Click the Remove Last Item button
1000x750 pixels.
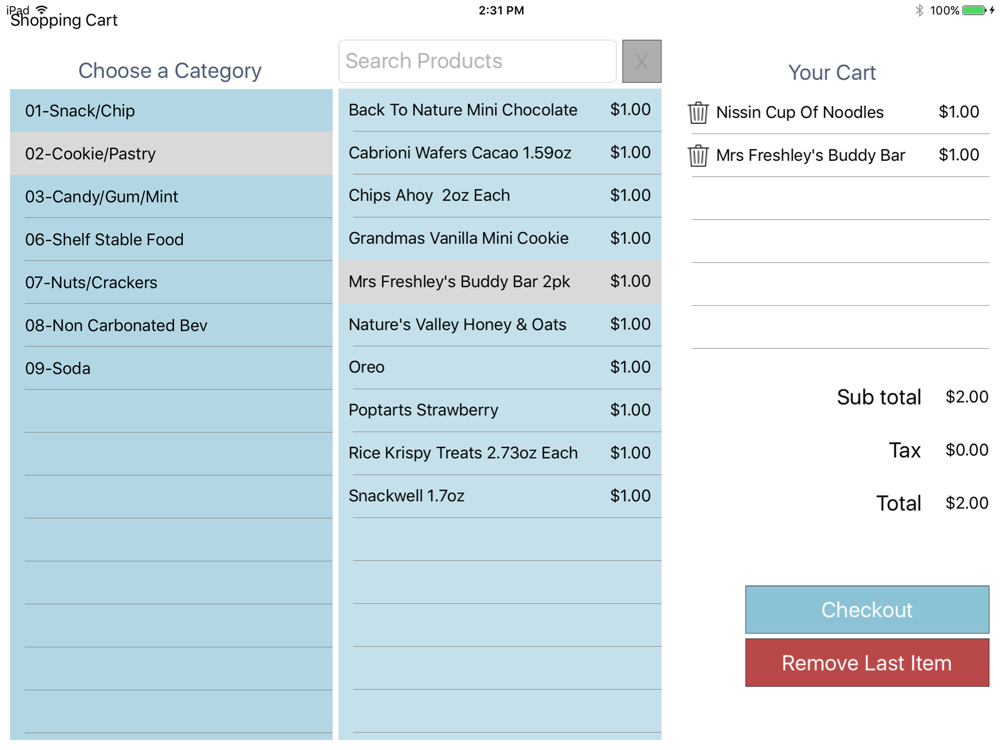pyautogui.click(x=867, y=663)
